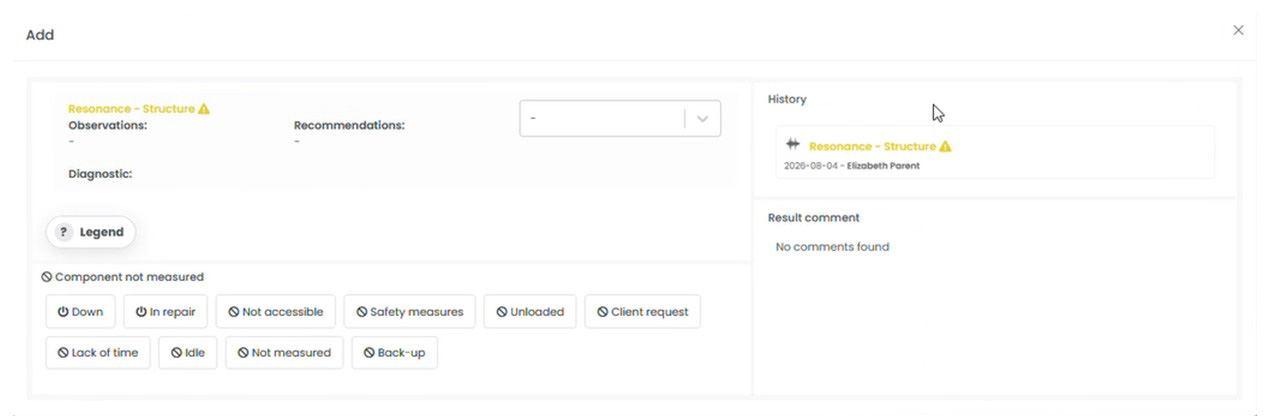This screenshot has height=416, width=1264.
Task: Select the Back-up option
Action: click(x=395, y=353)
